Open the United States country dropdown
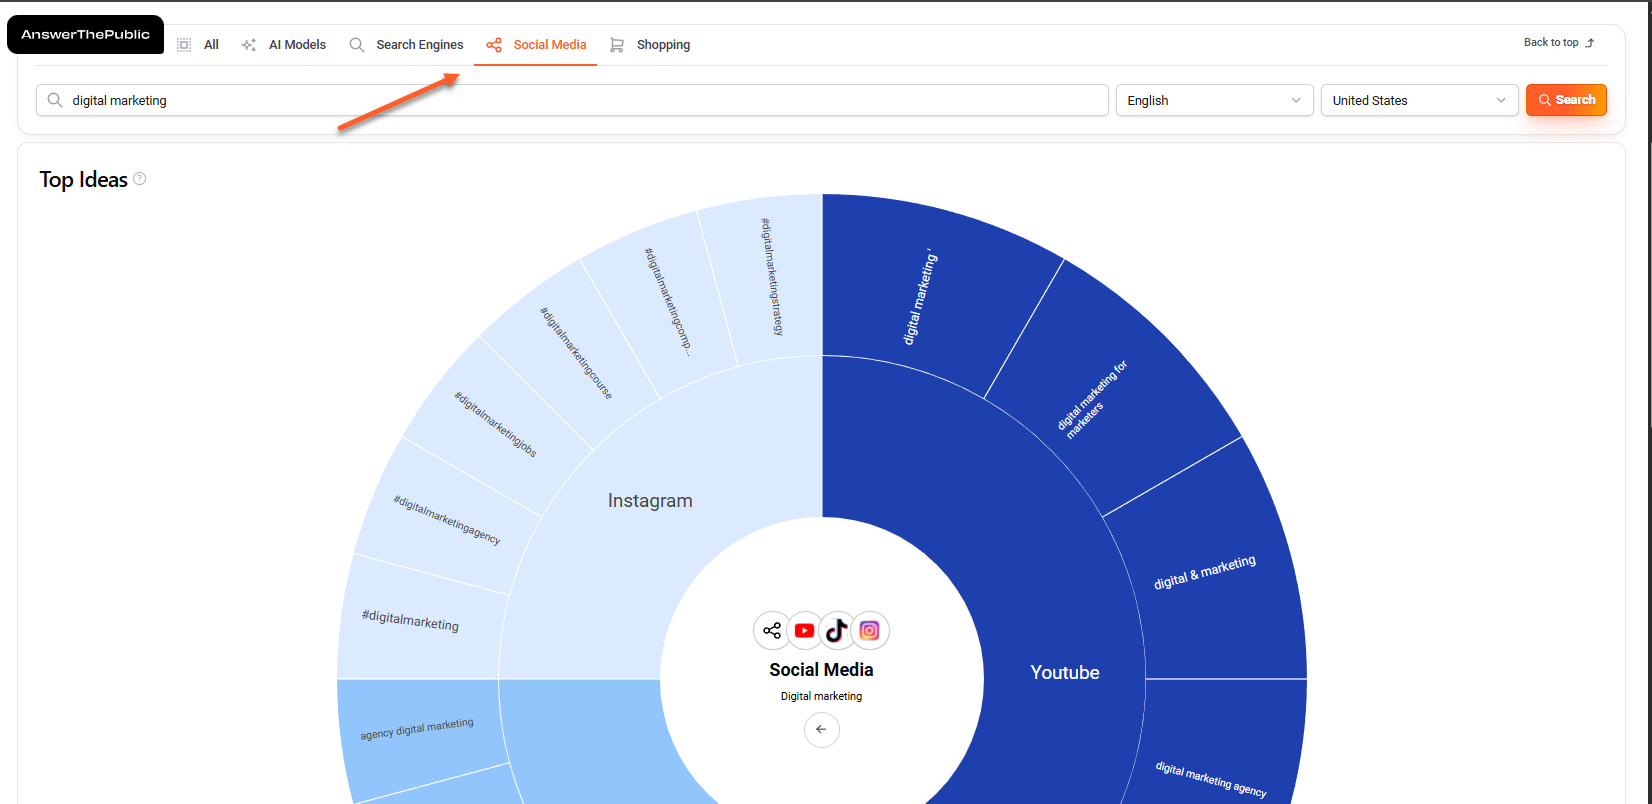 click(1419, 100)
